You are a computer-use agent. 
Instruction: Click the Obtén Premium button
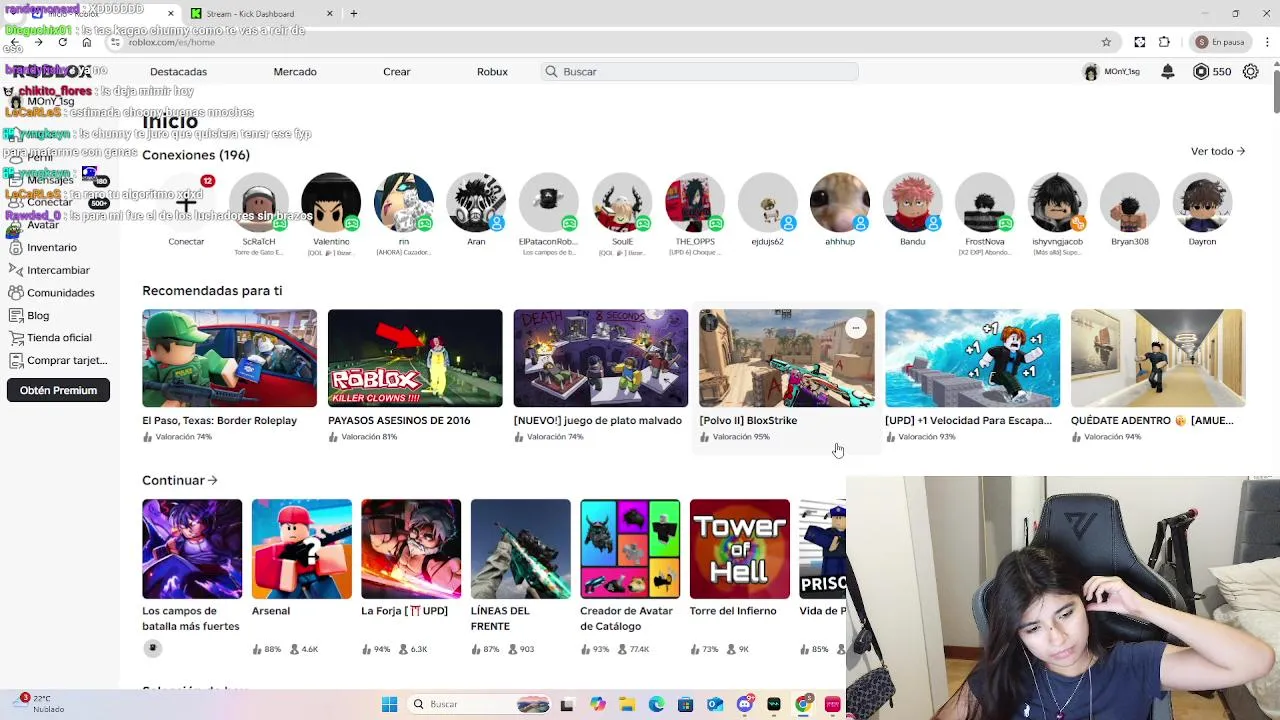click(58, 390)
